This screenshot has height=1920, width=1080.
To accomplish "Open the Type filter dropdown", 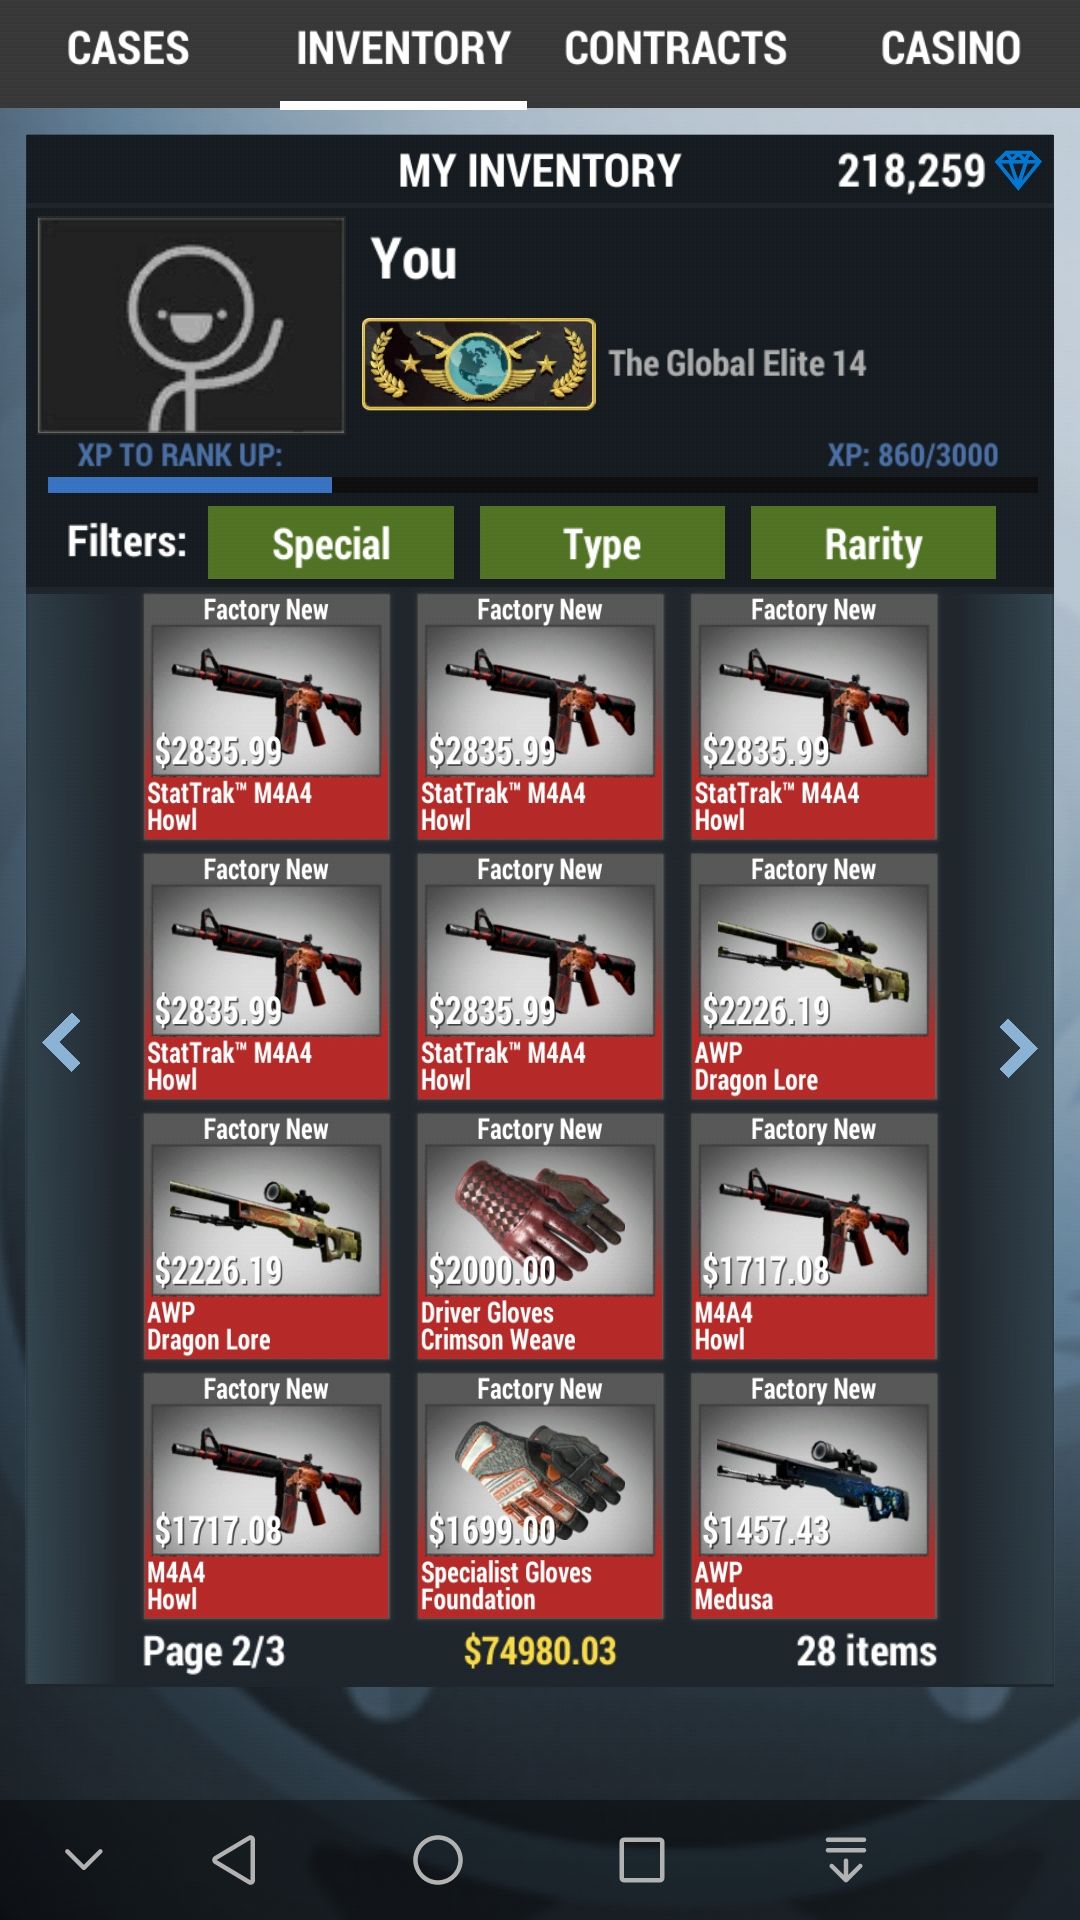I will [602, 543].
